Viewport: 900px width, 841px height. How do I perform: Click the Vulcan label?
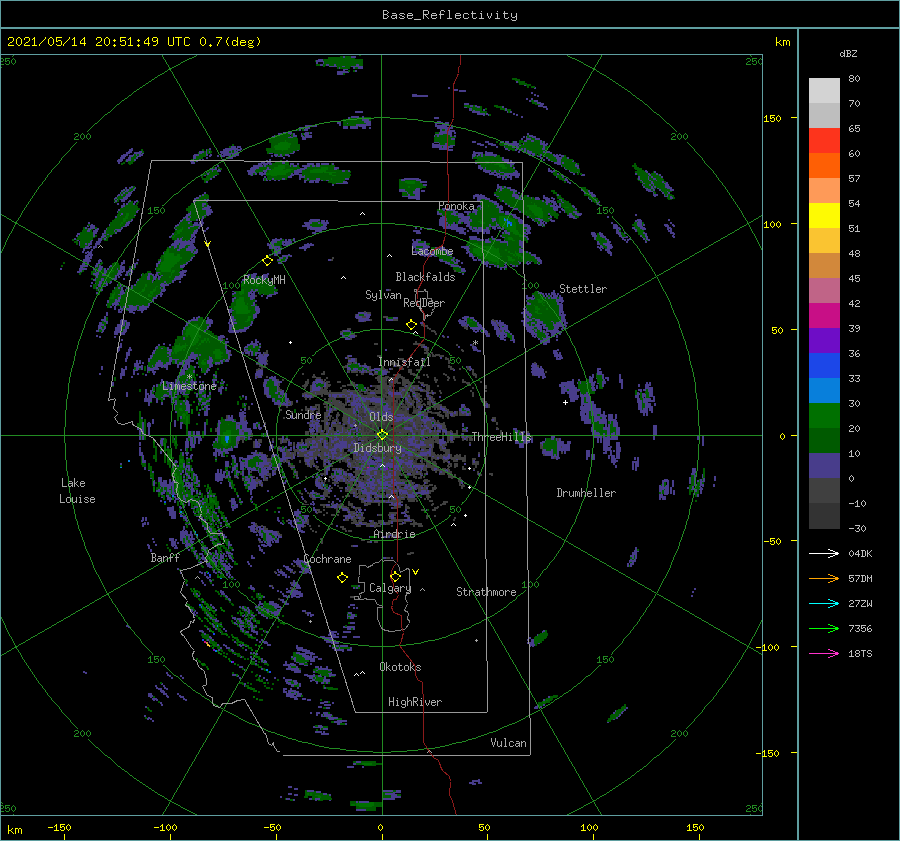click(509, 743)
